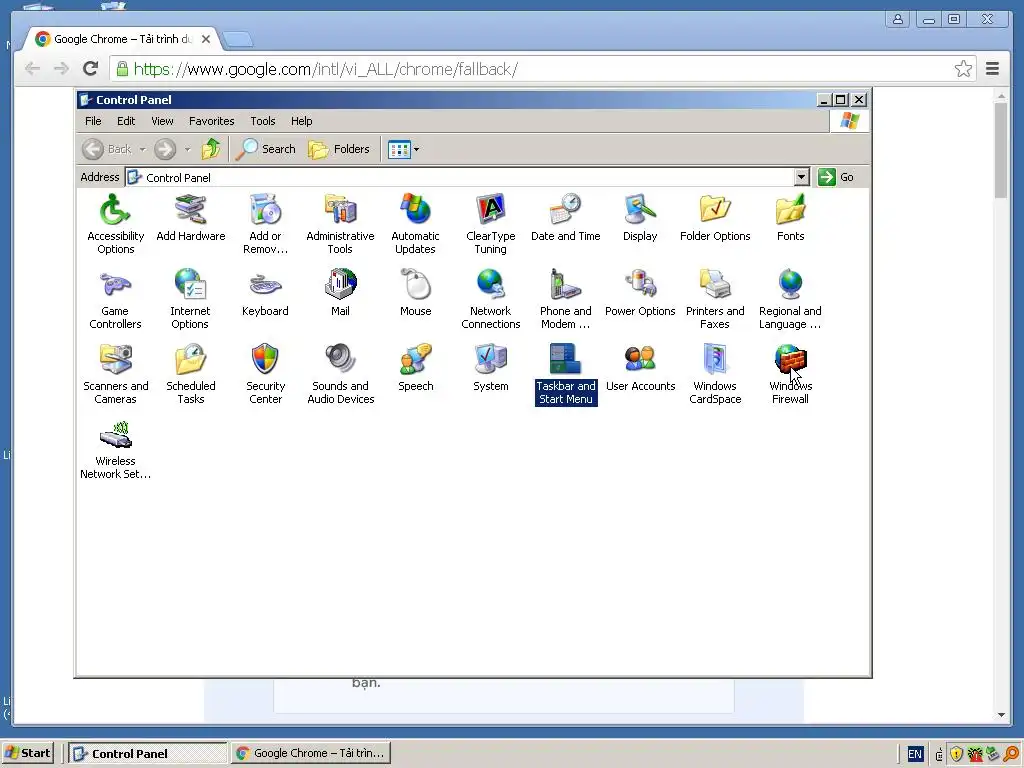This screenshot has height=768, width=1024.
Task: Click the EN language bar indicator
Action: pyautogui.click(x=915, y=754)
